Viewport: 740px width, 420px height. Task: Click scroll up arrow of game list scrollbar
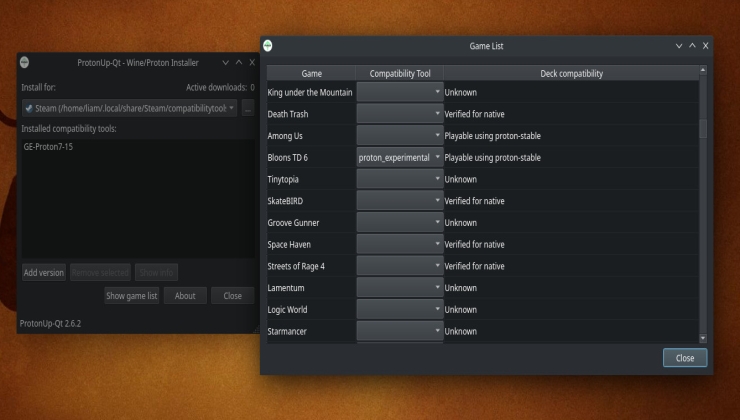pos(703,70)
